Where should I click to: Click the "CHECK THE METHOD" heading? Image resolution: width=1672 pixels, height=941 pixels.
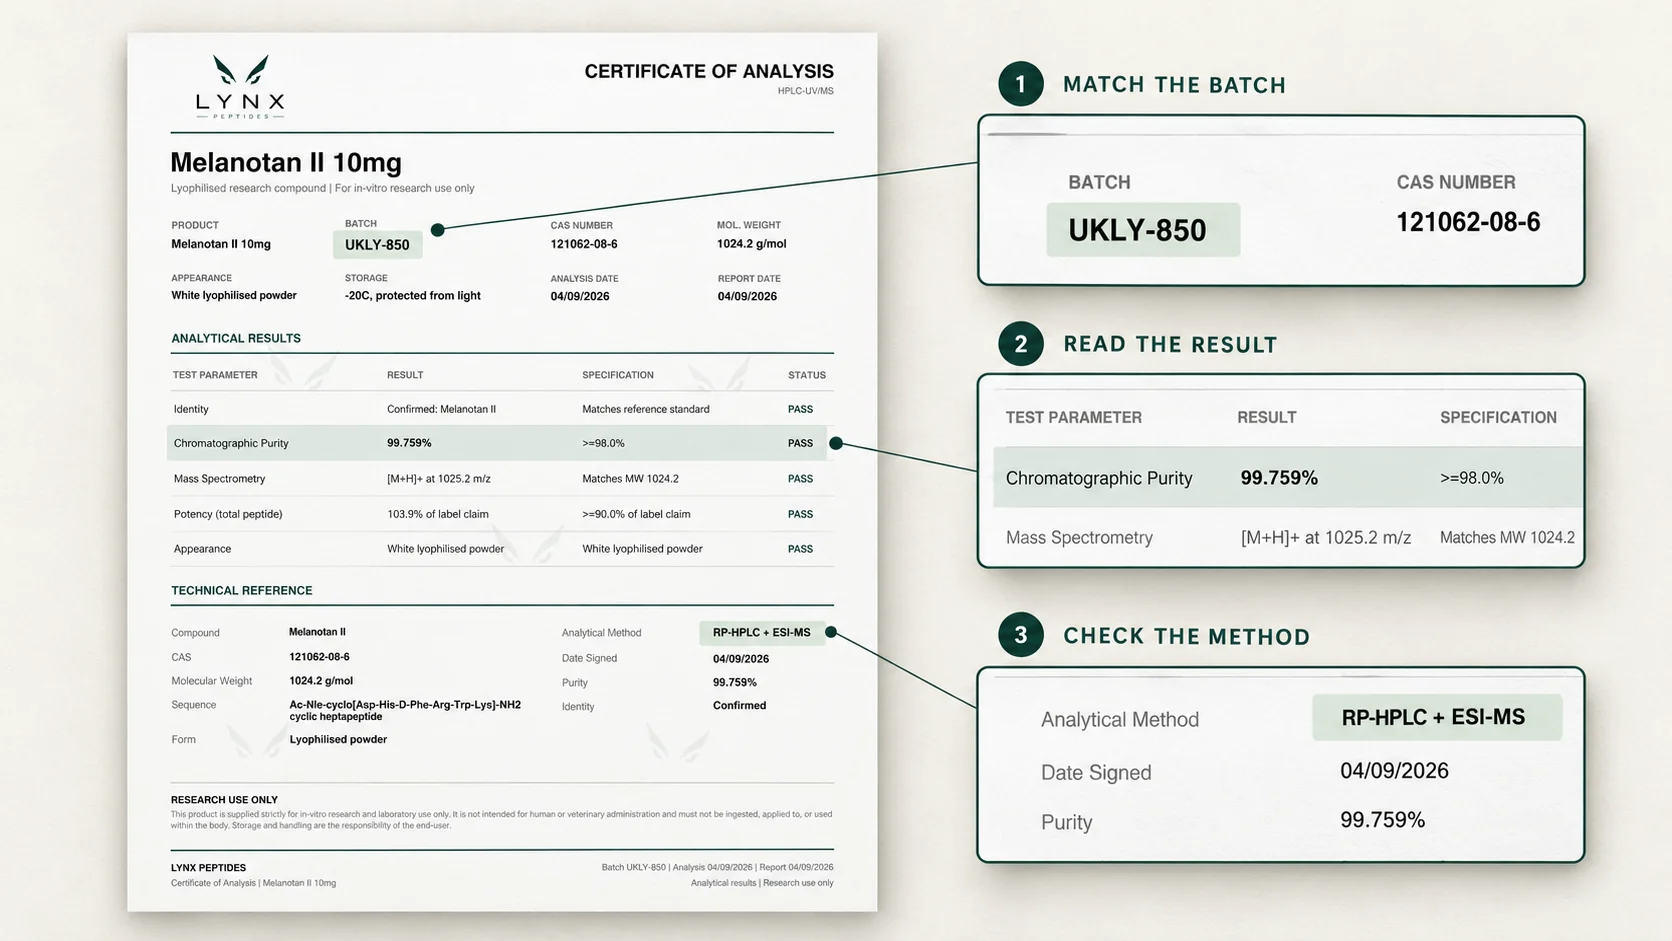coord(1187,637)
